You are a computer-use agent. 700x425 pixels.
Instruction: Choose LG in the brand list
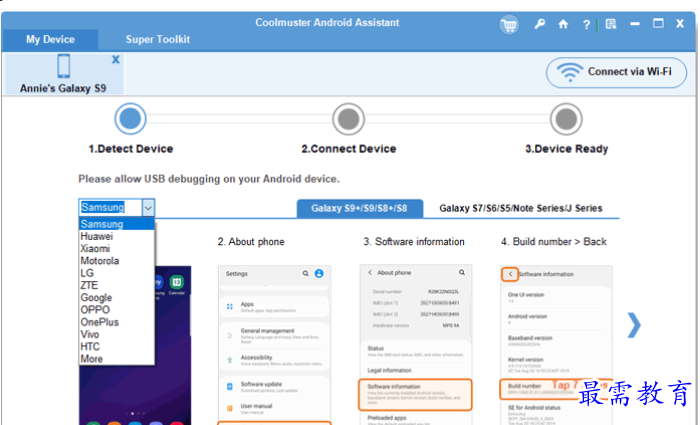coord(117,273)
